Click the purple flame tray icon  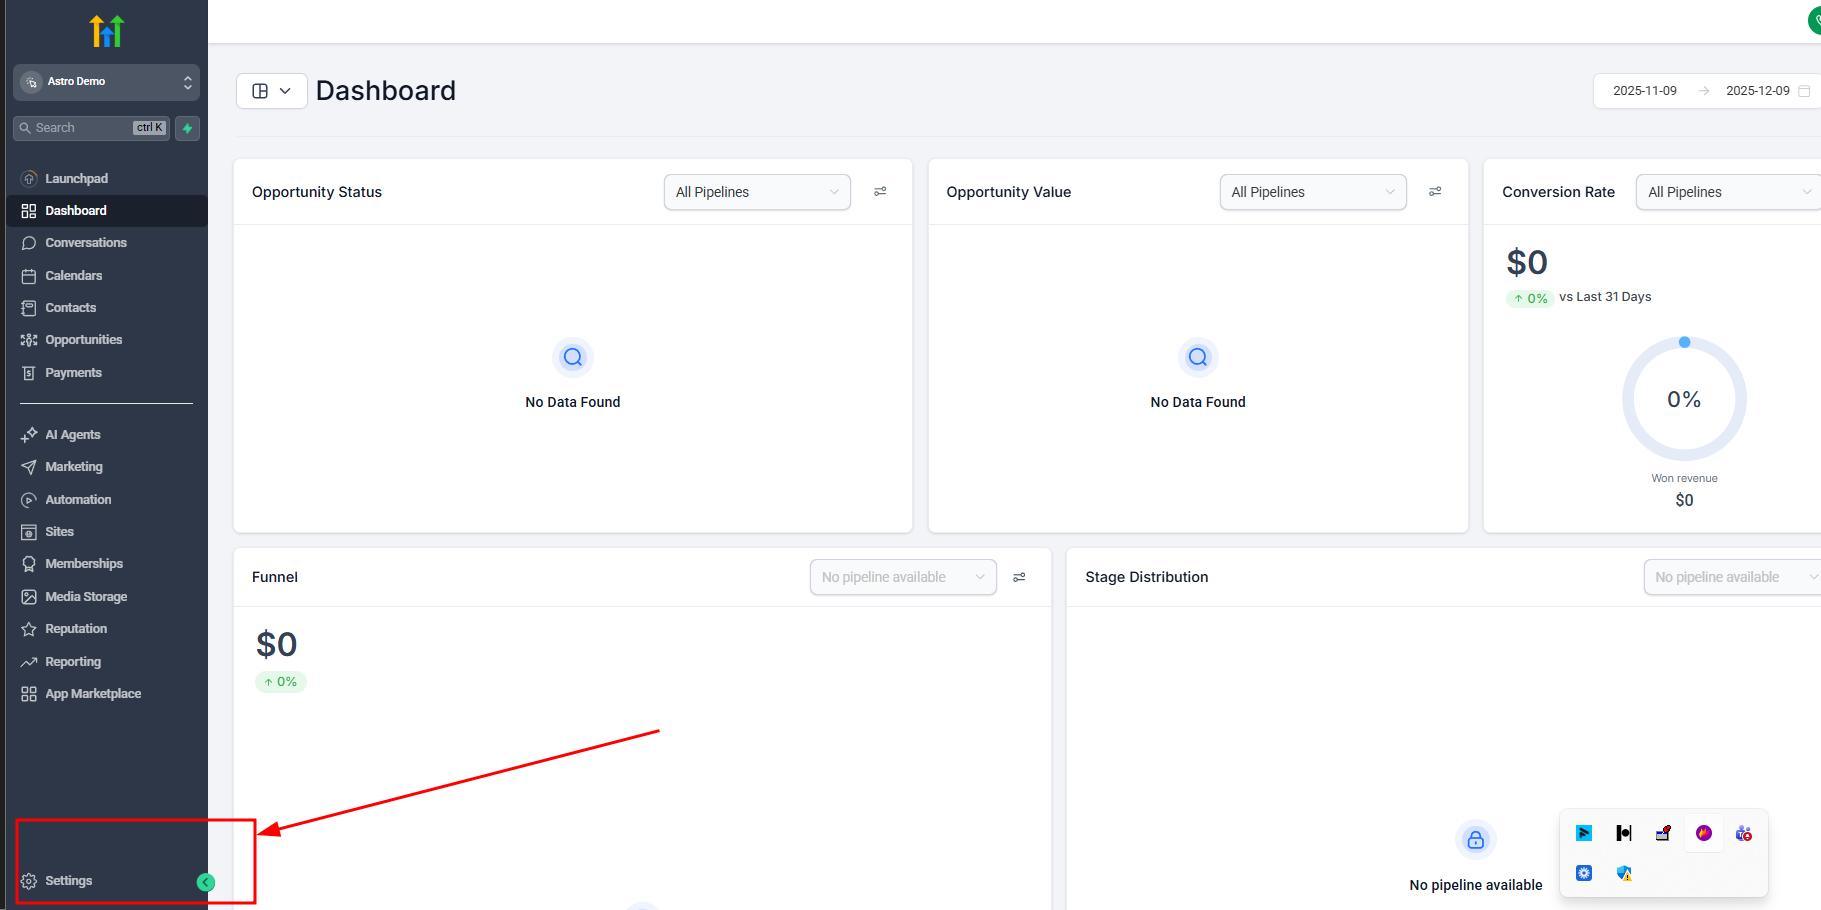point(1703,833)
